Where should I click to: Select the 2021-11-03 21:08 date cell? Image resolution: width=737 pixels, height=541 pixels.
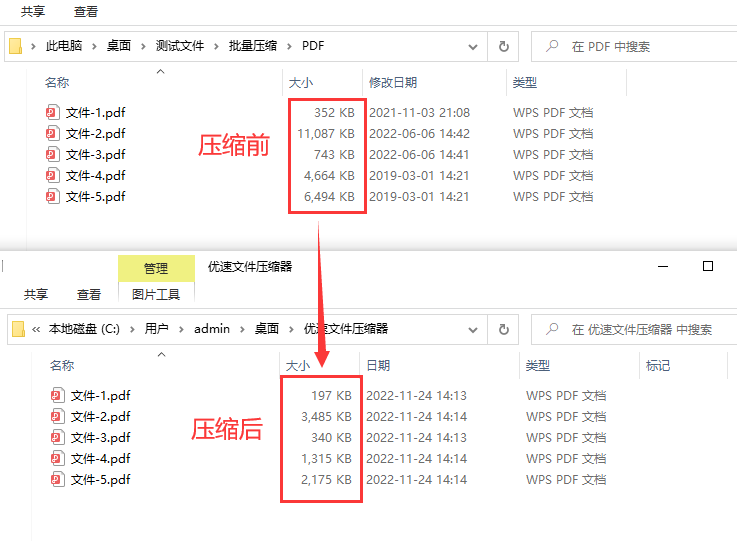pos(419,112)
